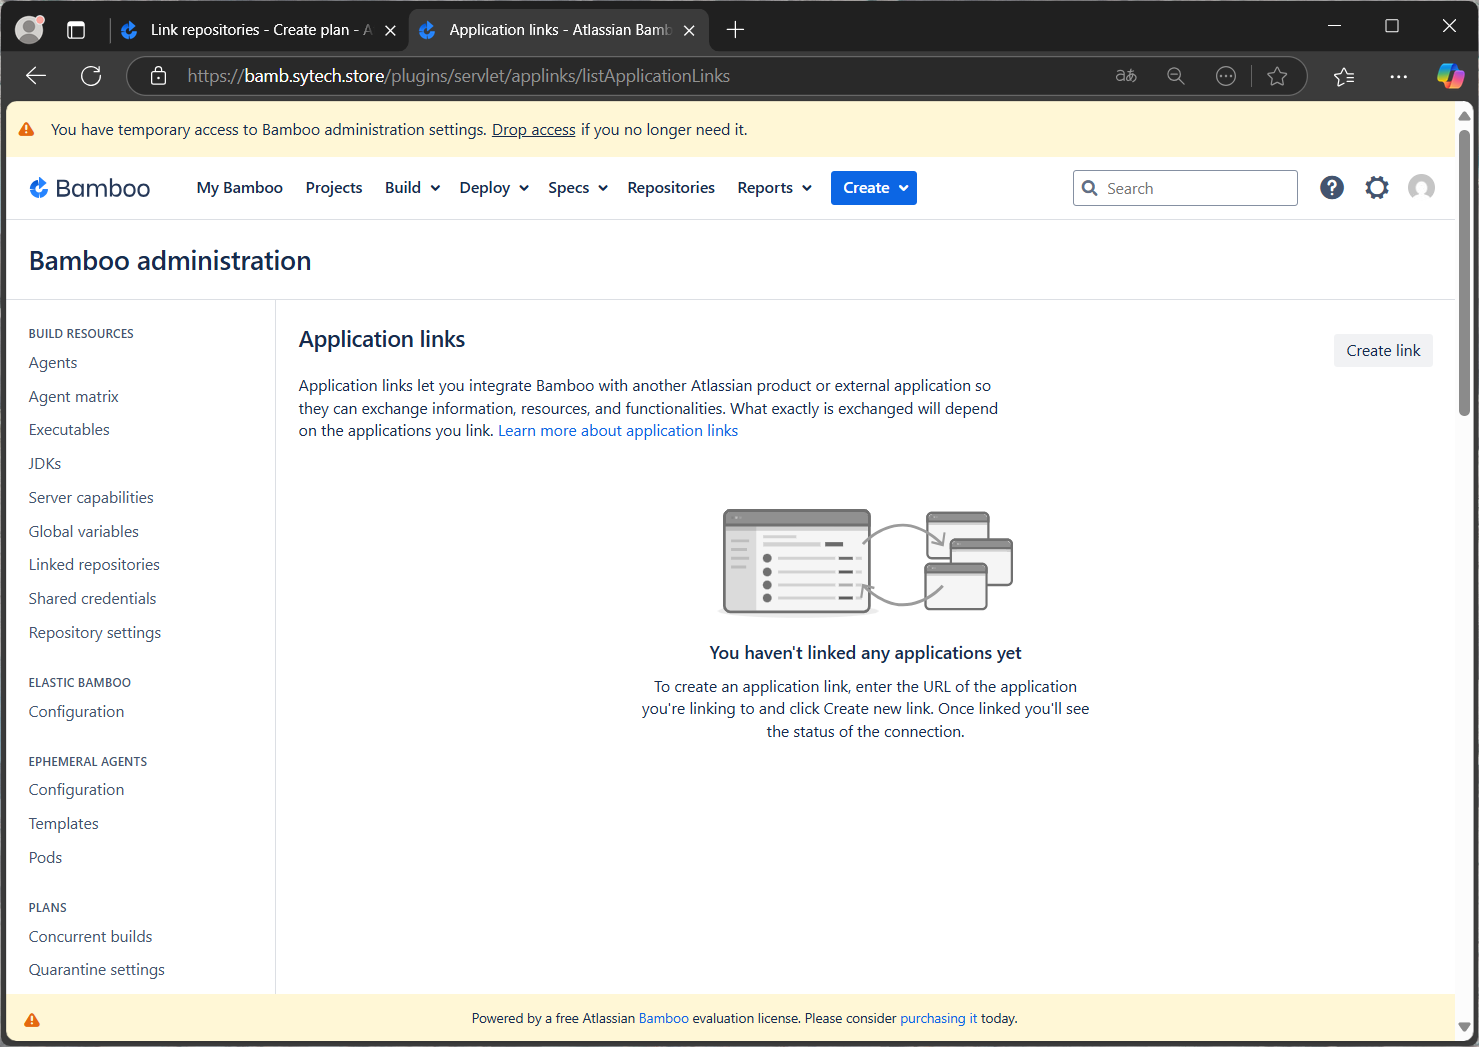Switch to the Application links tab
This screenshot has height=1047, width=1479.
pyautogui.click(x=558, y=30)
